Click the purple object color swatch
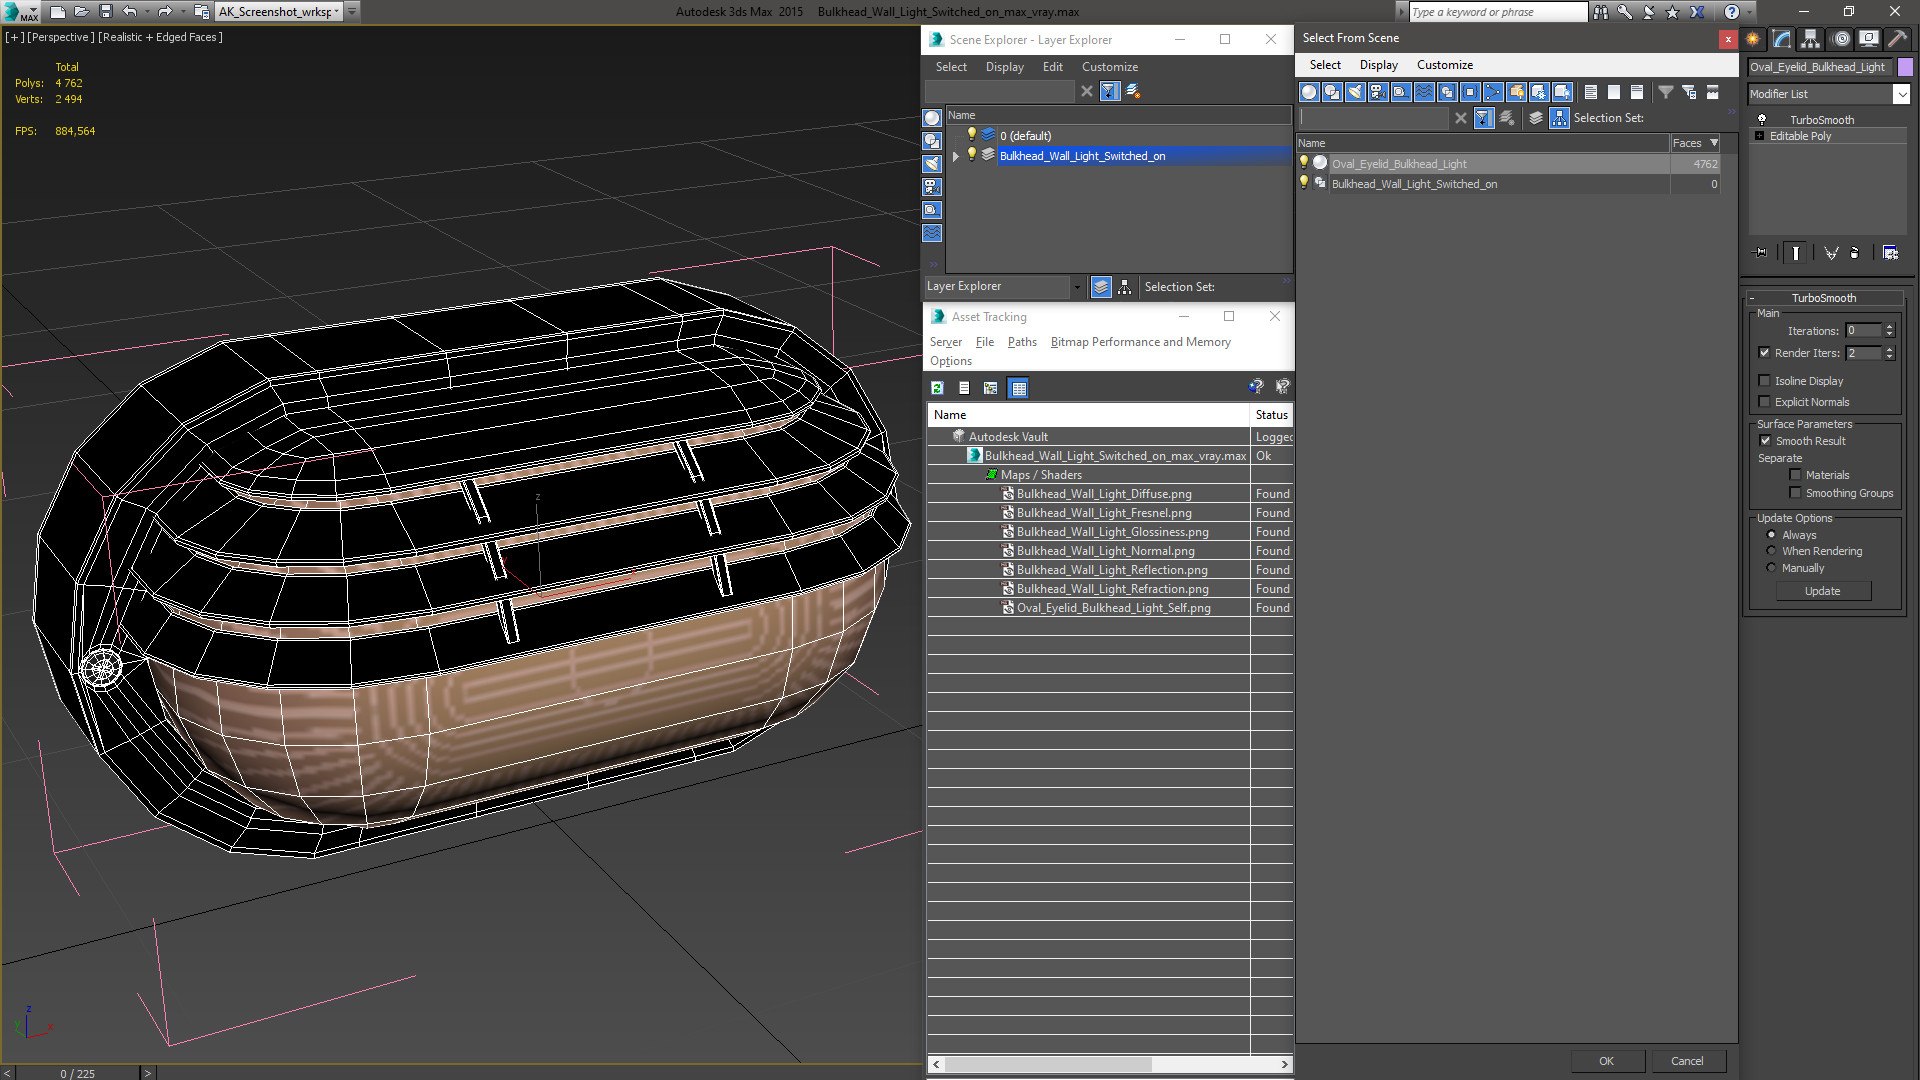 pos(1905,67)
